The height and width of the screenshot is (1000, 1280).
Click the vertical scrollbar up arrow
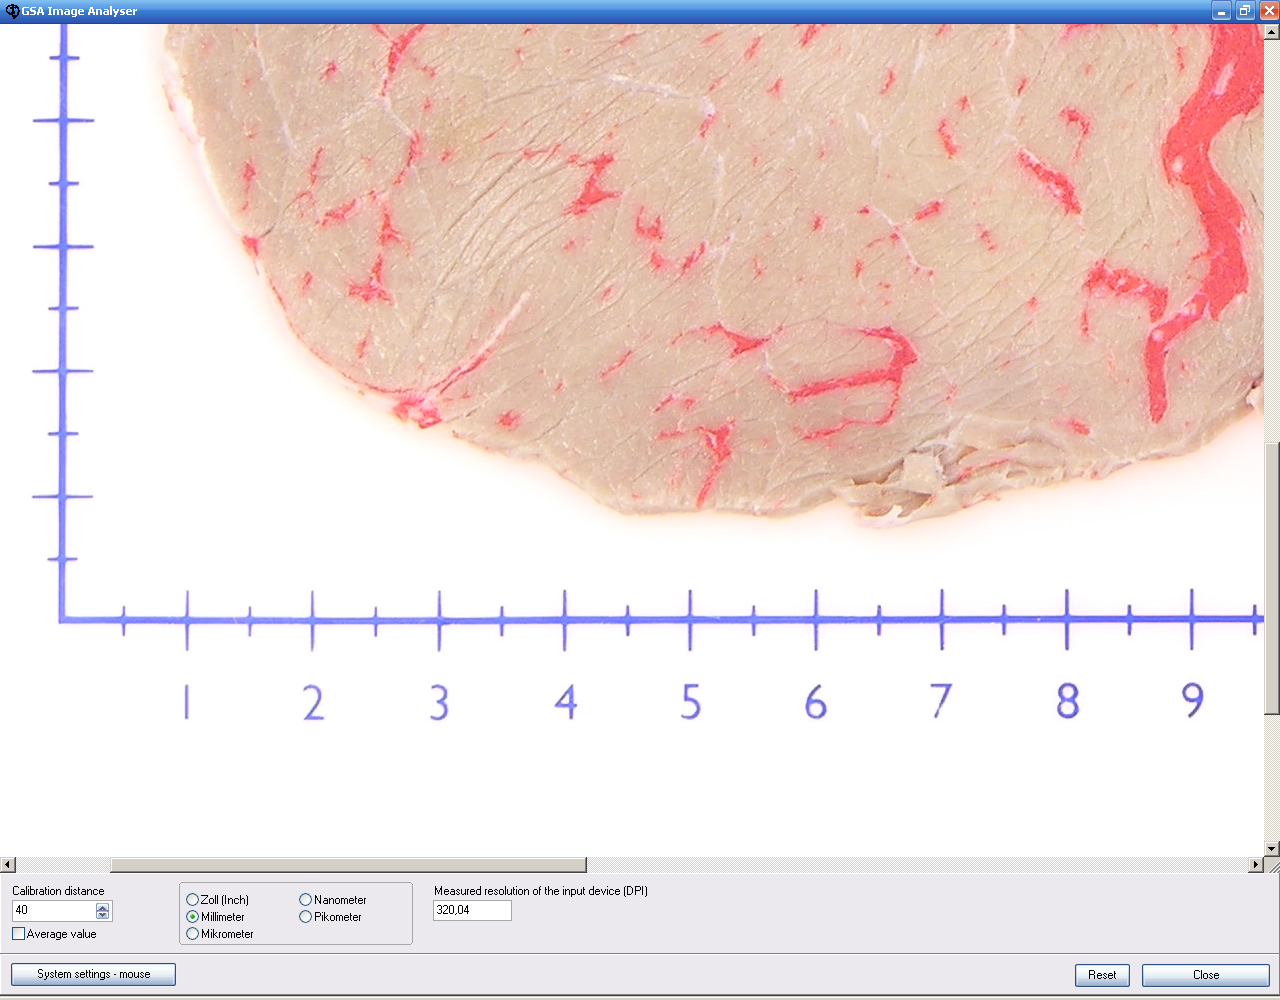[1272, 32]
